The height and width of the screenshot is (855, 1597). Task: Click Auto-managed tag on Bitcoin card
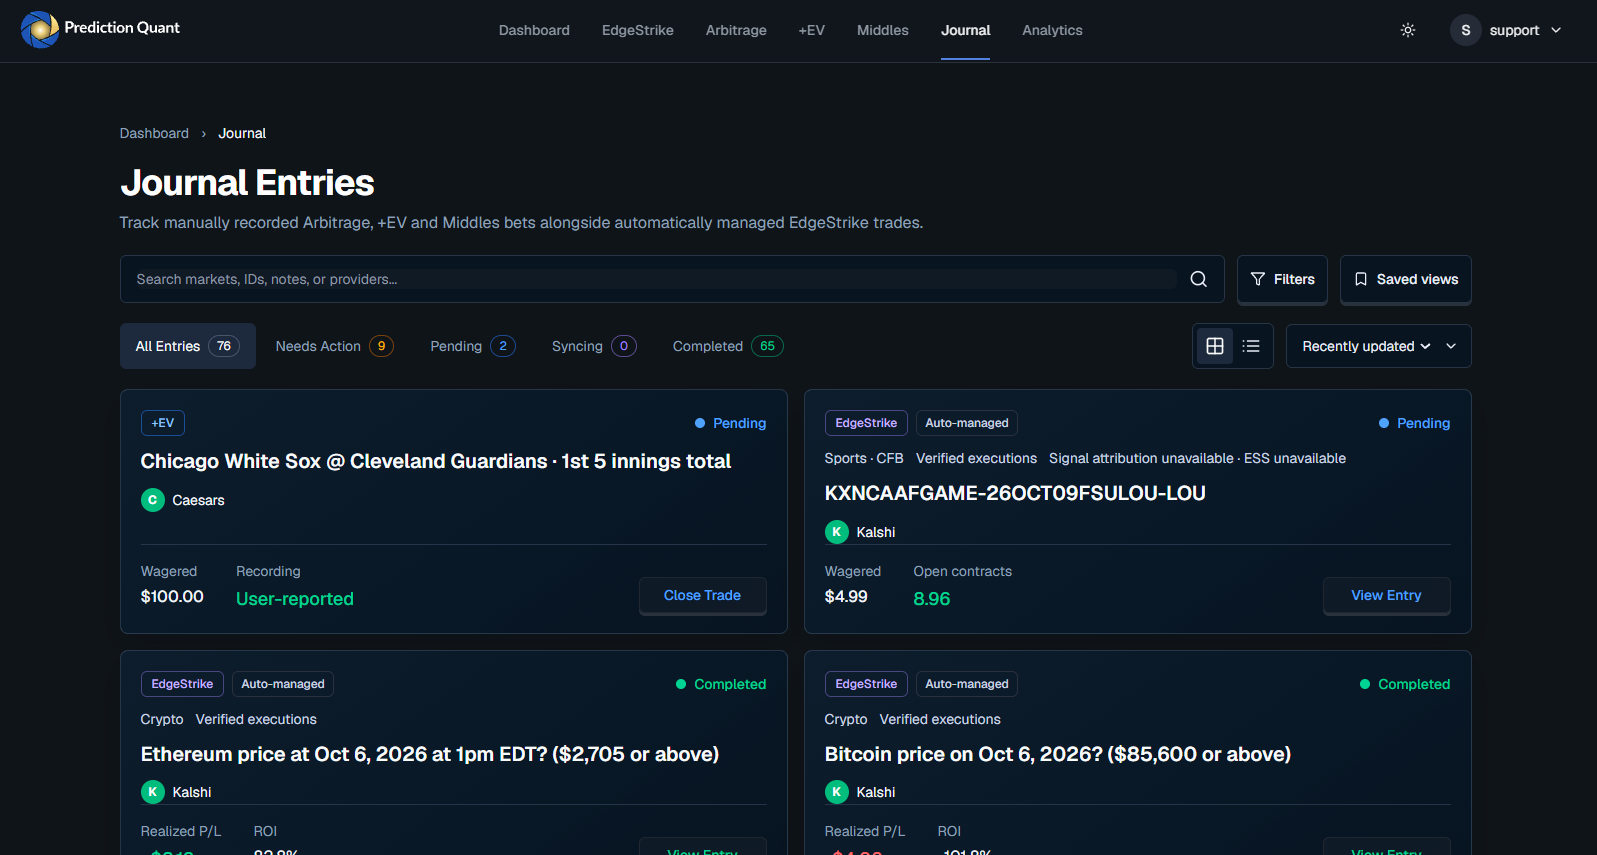pyautogui.click(x=967, y=684)
